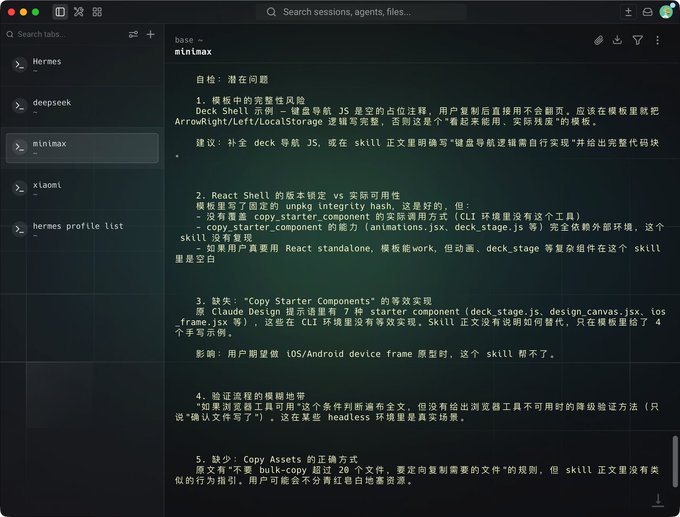Open the grid layout view icon
The image size is (680, 517).
pos(97,12)
